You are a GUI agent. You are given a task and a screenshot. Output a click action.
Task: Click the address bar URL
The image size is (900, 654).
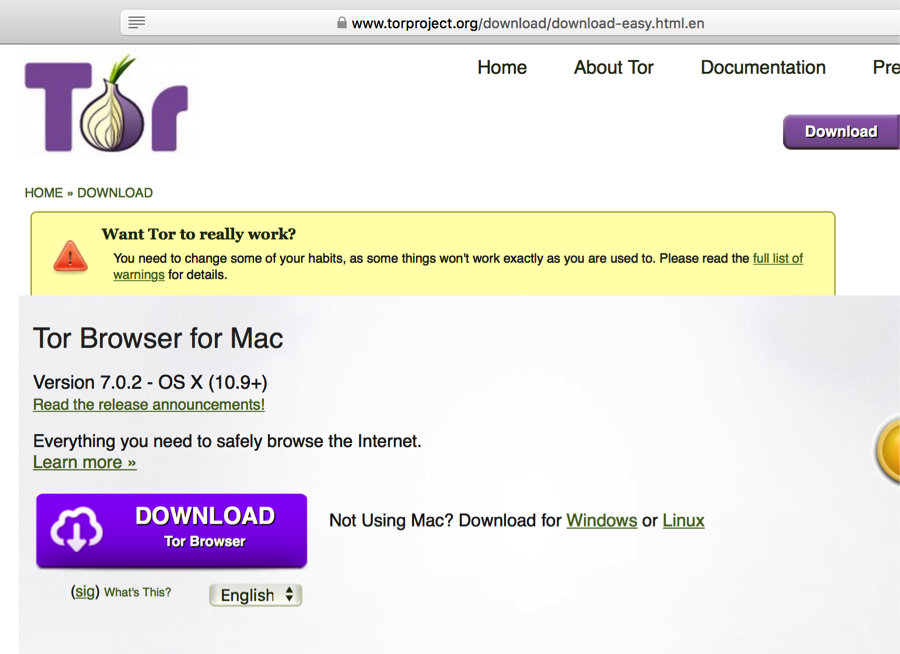527,23
